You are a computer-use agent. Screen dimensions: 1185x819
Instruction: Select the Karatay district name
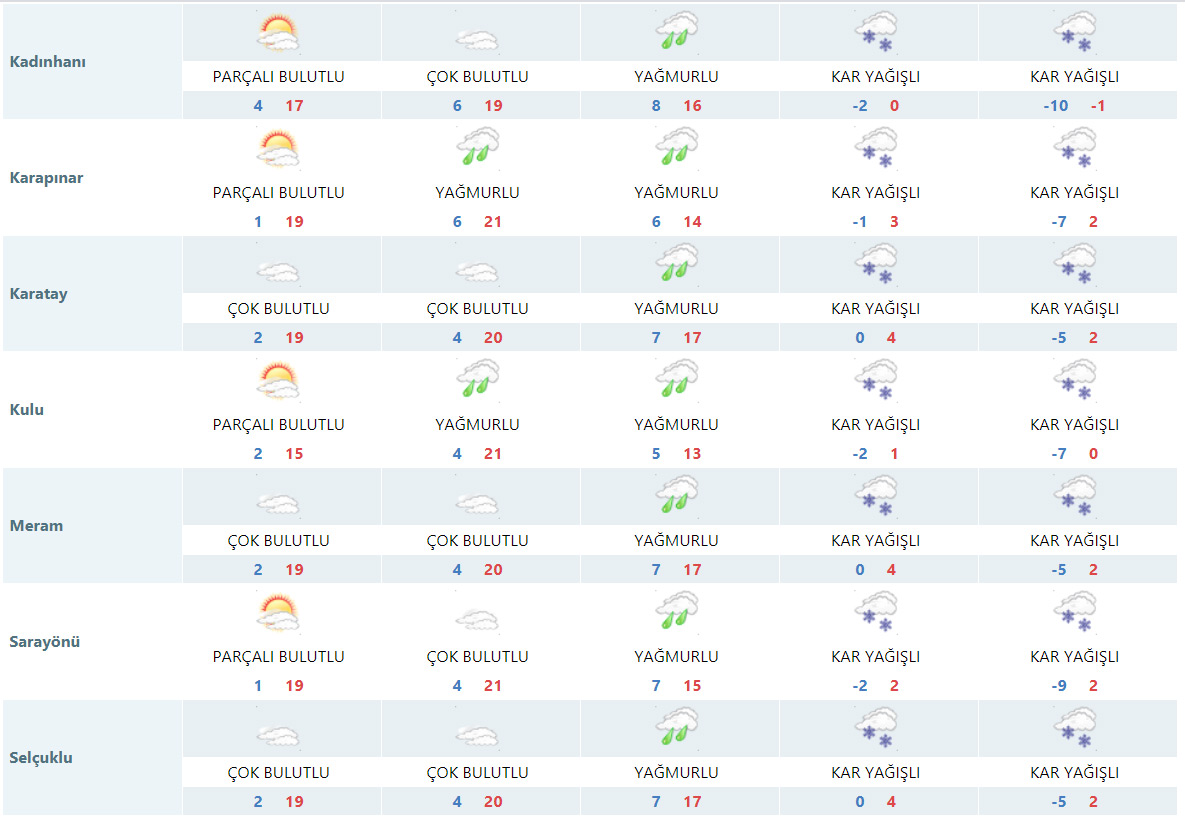[x=38, y=294]
